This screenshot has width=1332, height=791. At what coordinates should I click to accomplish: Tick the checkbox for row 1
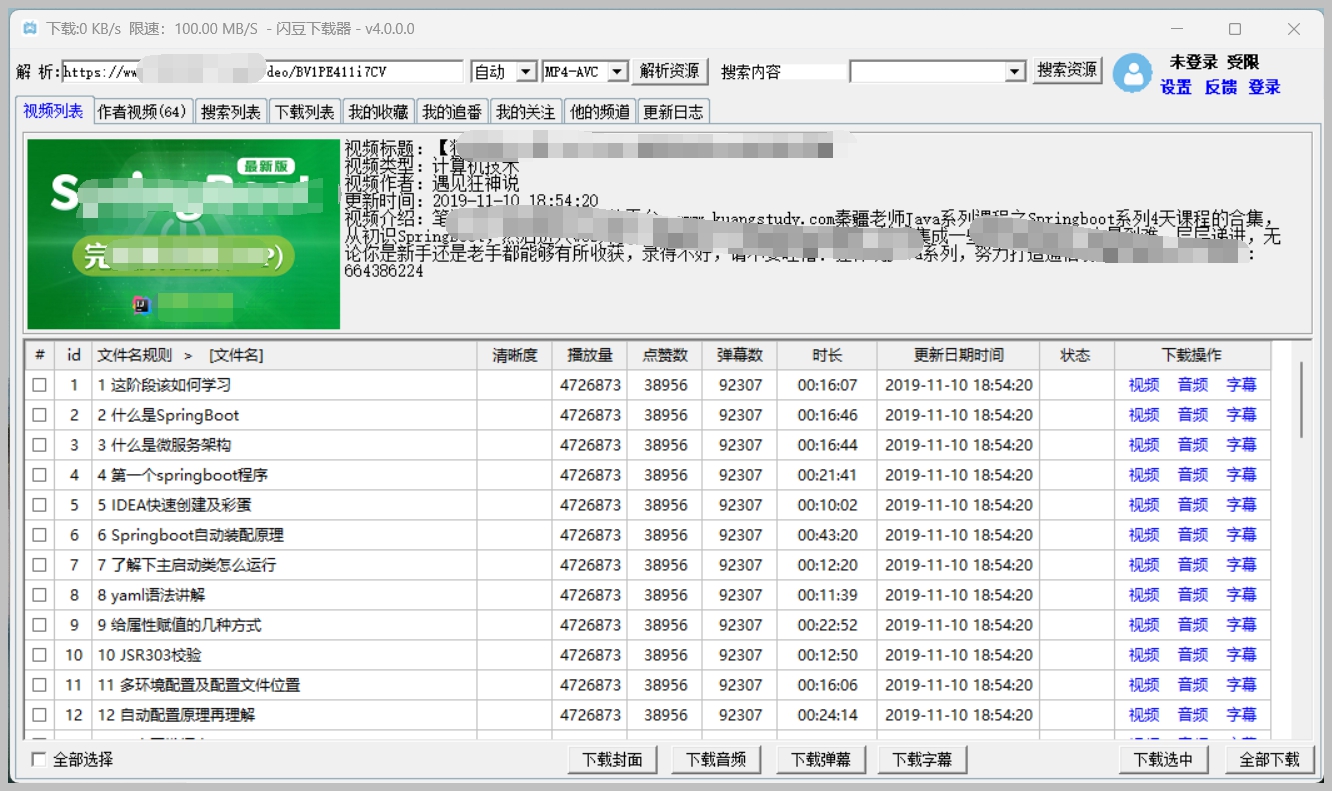click(x=40, y=385)
